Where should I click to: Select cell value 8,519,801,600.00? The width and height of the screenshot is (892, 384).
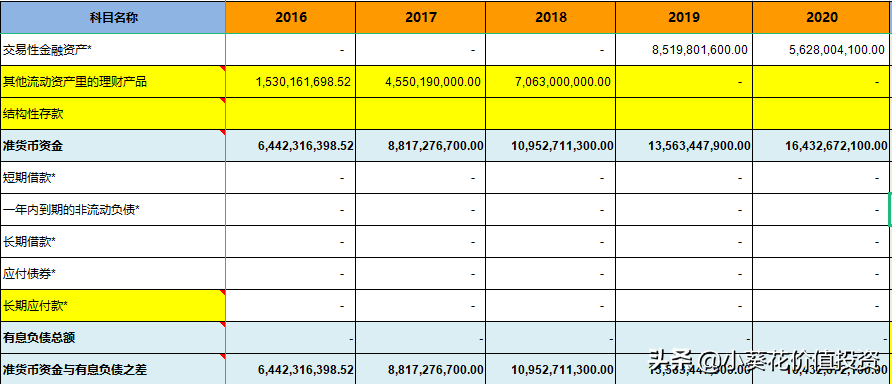click(700, 50)
